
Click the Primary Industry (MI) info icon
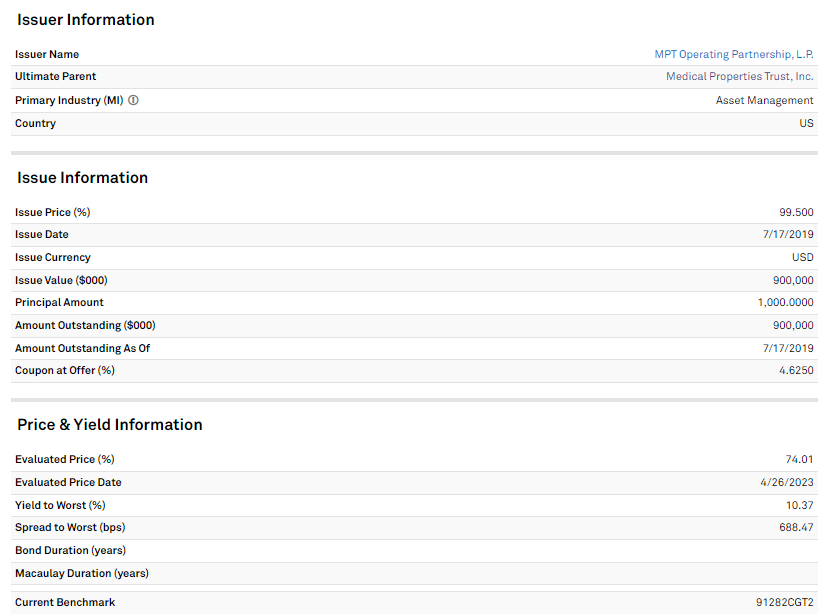pos(134,100)
